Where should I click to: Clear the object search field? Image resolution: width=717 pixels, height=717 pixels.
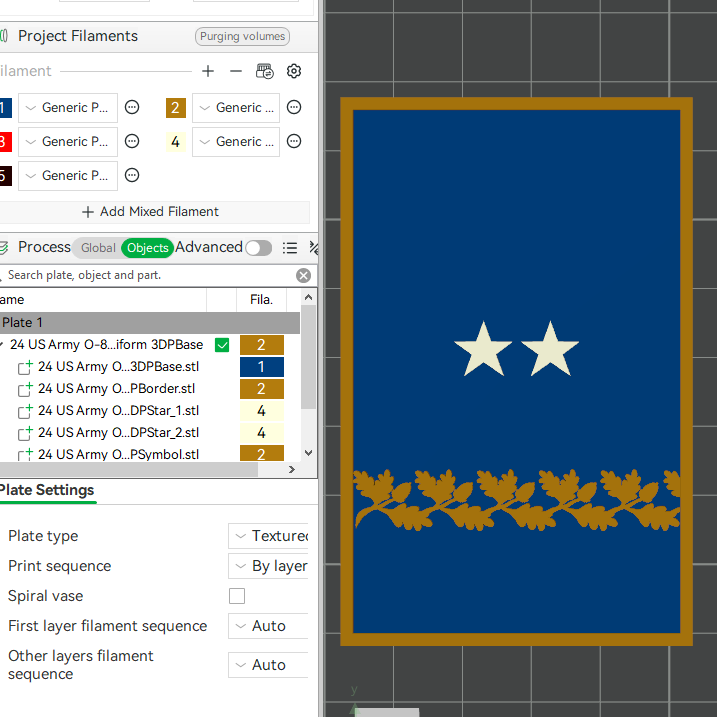pos(303,275)
